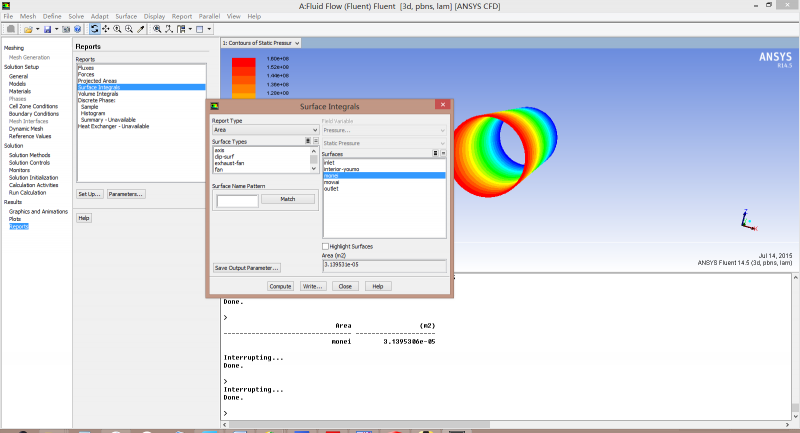Click the blue help globe icon
The width and height of the screenshot is (800, 433).
(78, 30)
